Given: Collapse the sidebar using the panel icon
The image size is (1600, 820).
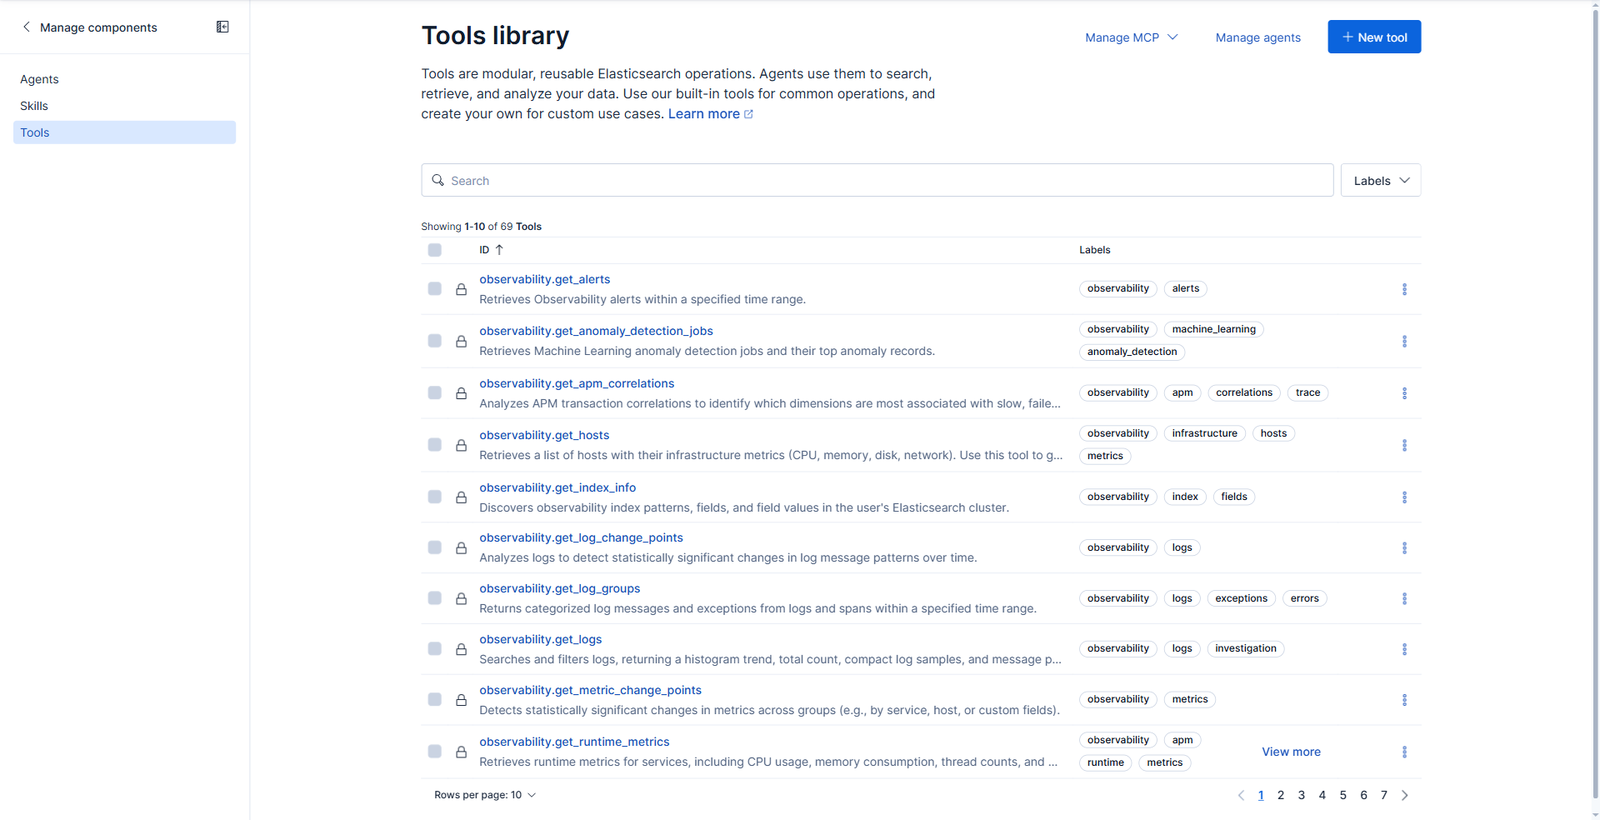Looking at the screenshot, I should click(x=223, y=27).
